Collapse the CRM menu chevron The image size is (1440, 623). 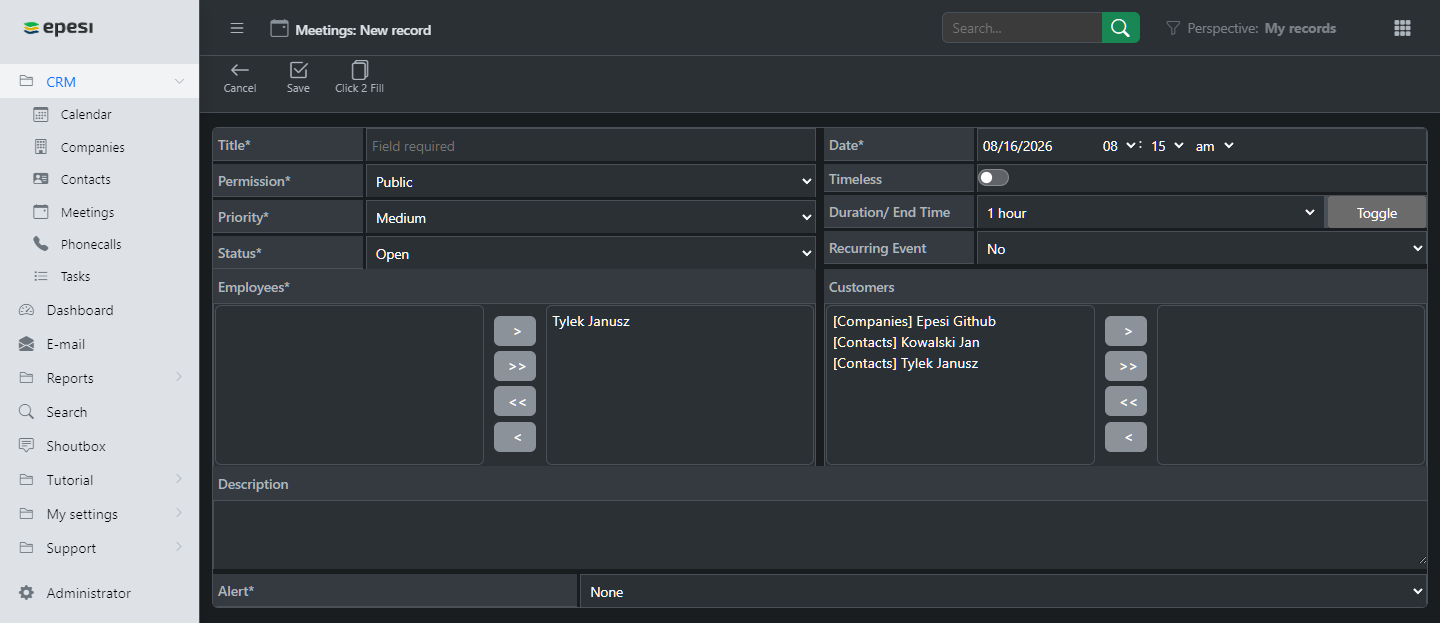pos(179,82)
